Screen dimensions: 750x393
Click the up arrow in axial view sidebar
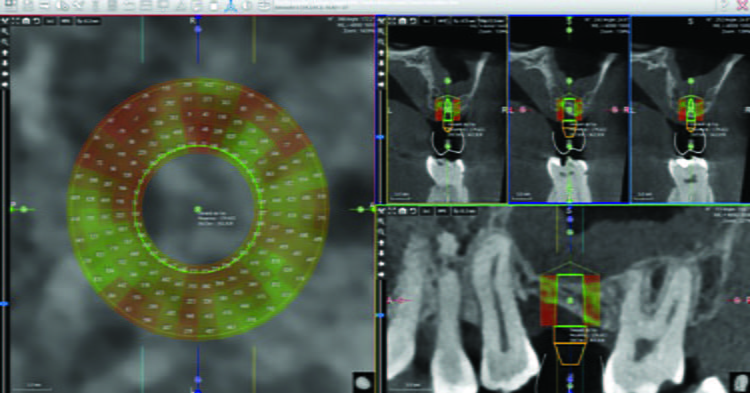pos(5,53)
